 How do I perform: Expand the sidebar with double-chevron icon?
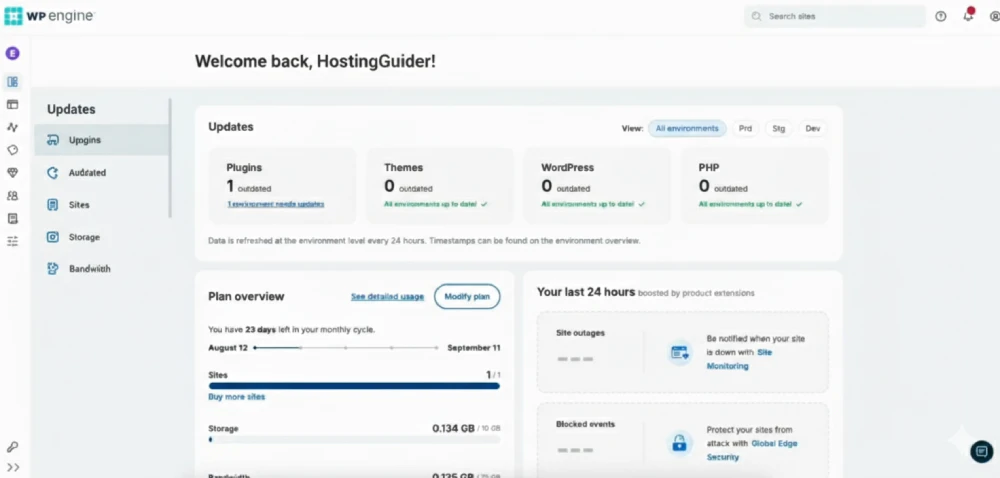point(13,467)
